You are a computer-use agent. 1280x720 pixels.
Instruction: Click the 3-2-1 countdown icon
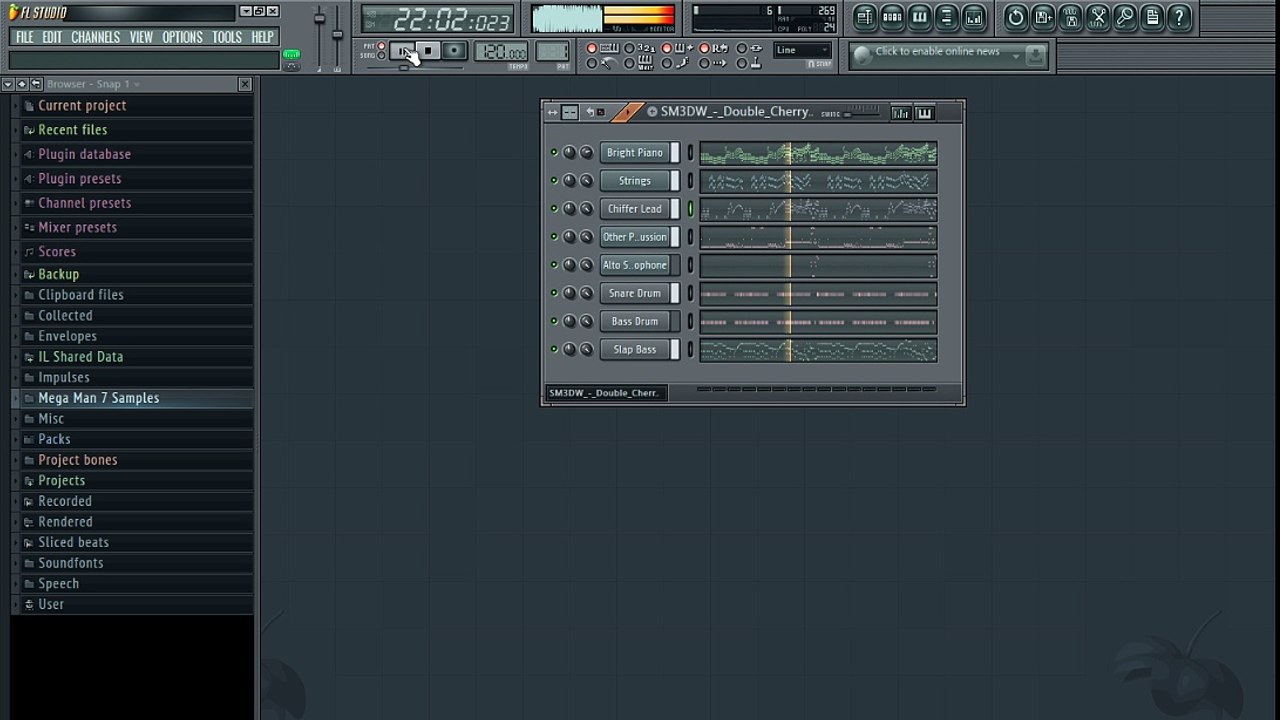[x=645, y=48]
